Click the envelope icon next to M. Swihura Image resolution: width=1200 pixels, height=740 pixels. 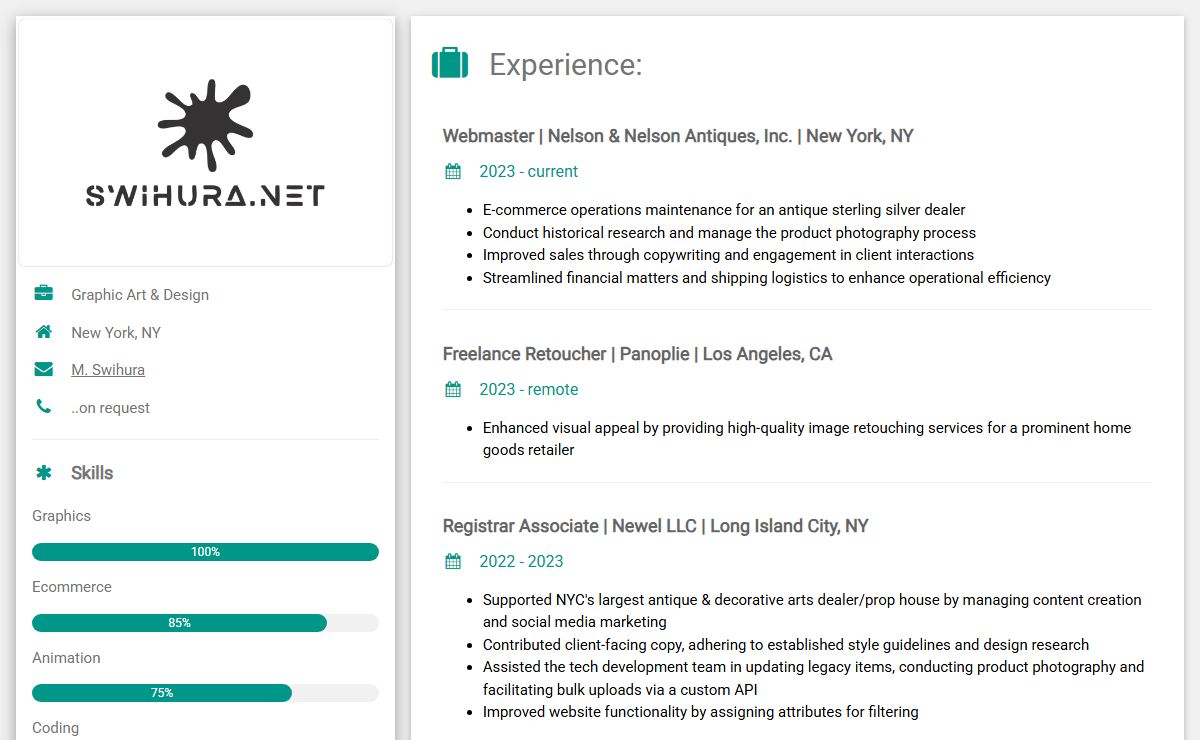coord(44,369)
